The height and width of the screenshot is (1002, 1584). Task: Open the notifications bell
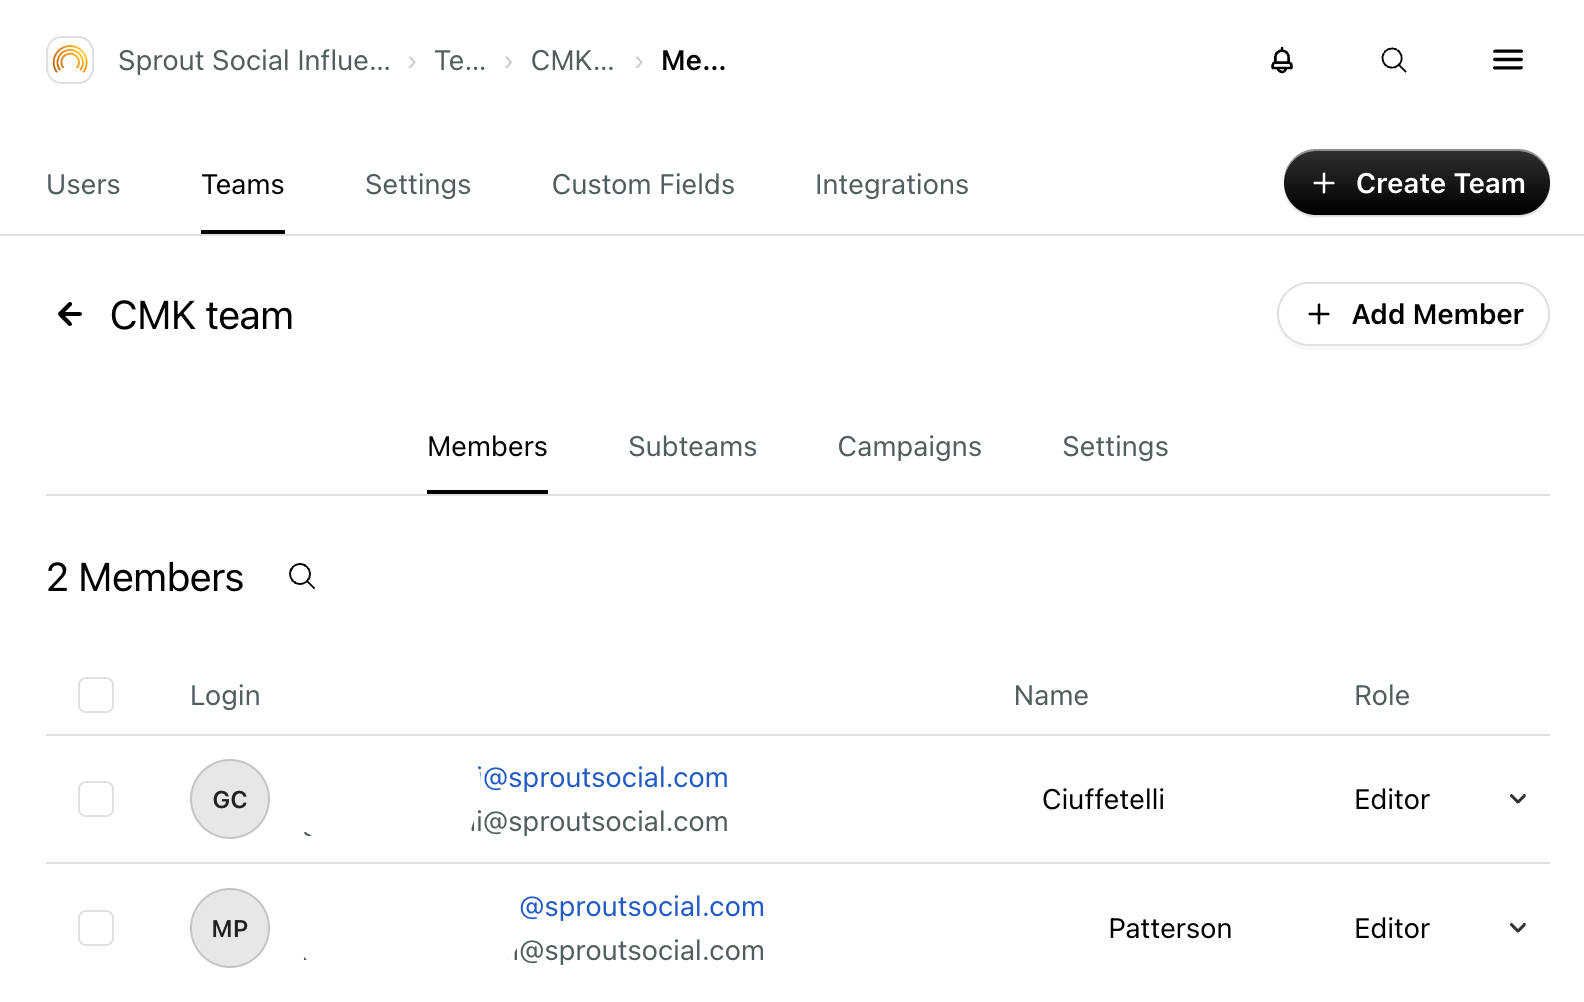[x=1282, y=61]
